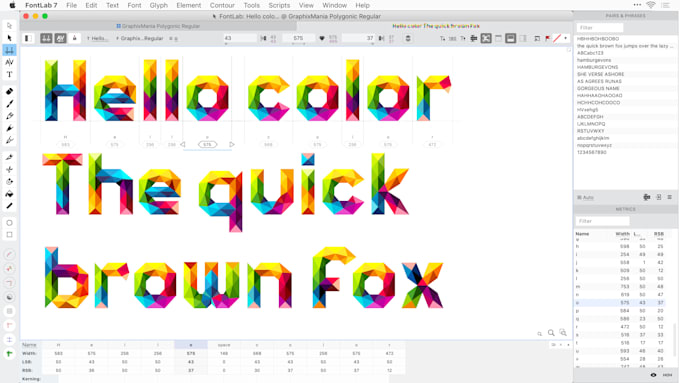Select the Rectangle tool
This screenshot has width=680, height=383.
pos(10,235)
